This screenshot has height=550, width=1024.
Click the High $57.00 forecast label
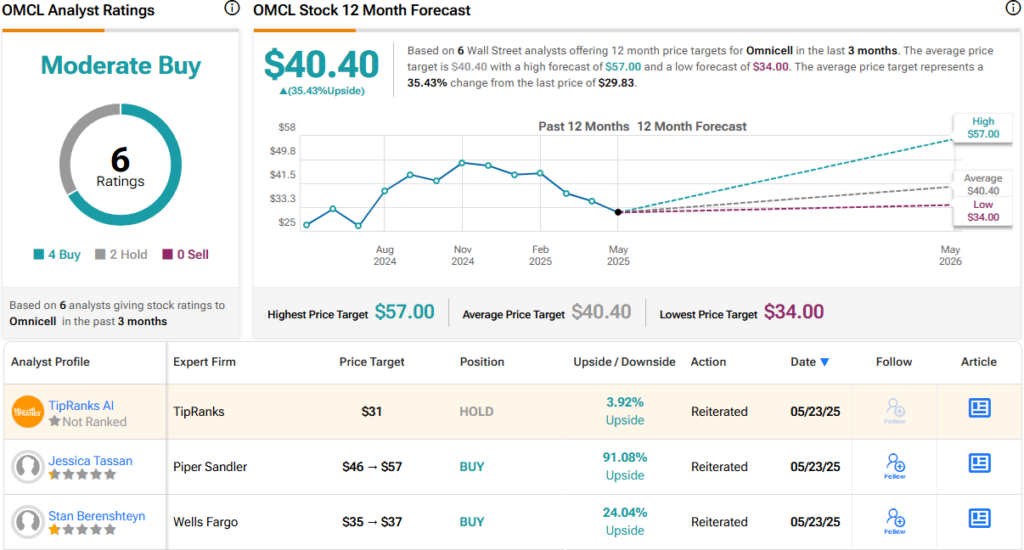[983, 128]
